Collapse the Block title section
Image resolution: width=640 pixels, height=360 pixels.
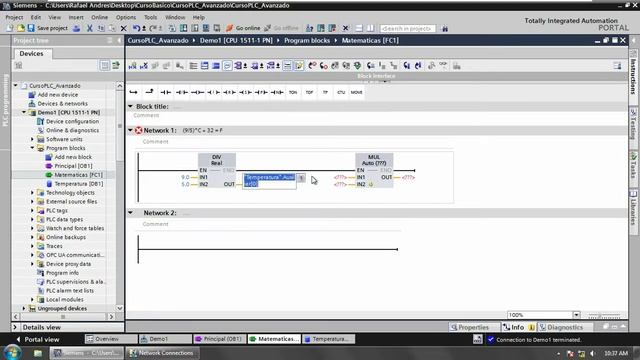(x=131, y=107)
